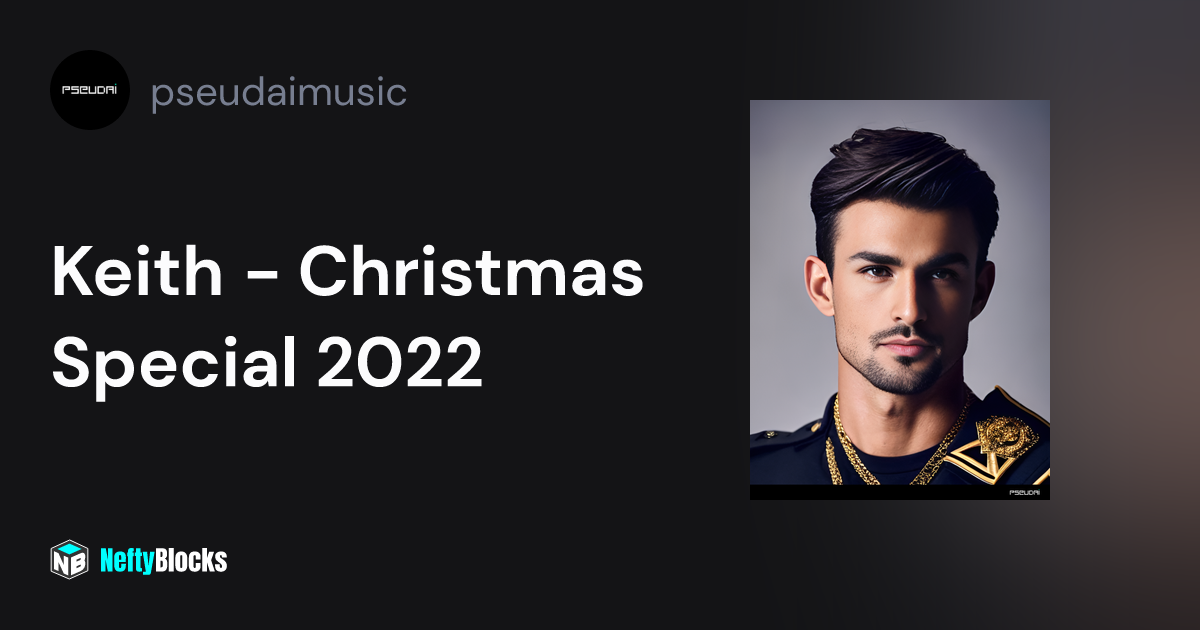The width and height of the screenshot is (1200, 630).
Task: Open the pseudaimusic creator name
Action: pyautogui.click(x=279, y=93)
